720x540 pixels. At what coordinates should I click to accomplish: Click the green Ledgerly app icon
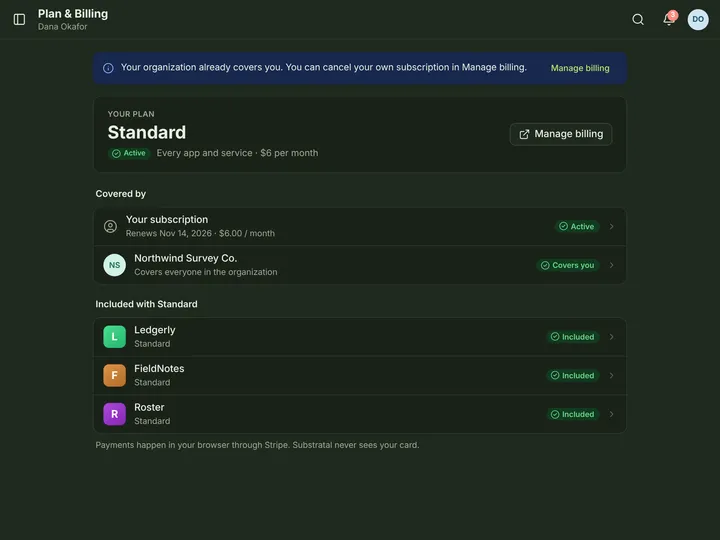click(x=114, y=337)
